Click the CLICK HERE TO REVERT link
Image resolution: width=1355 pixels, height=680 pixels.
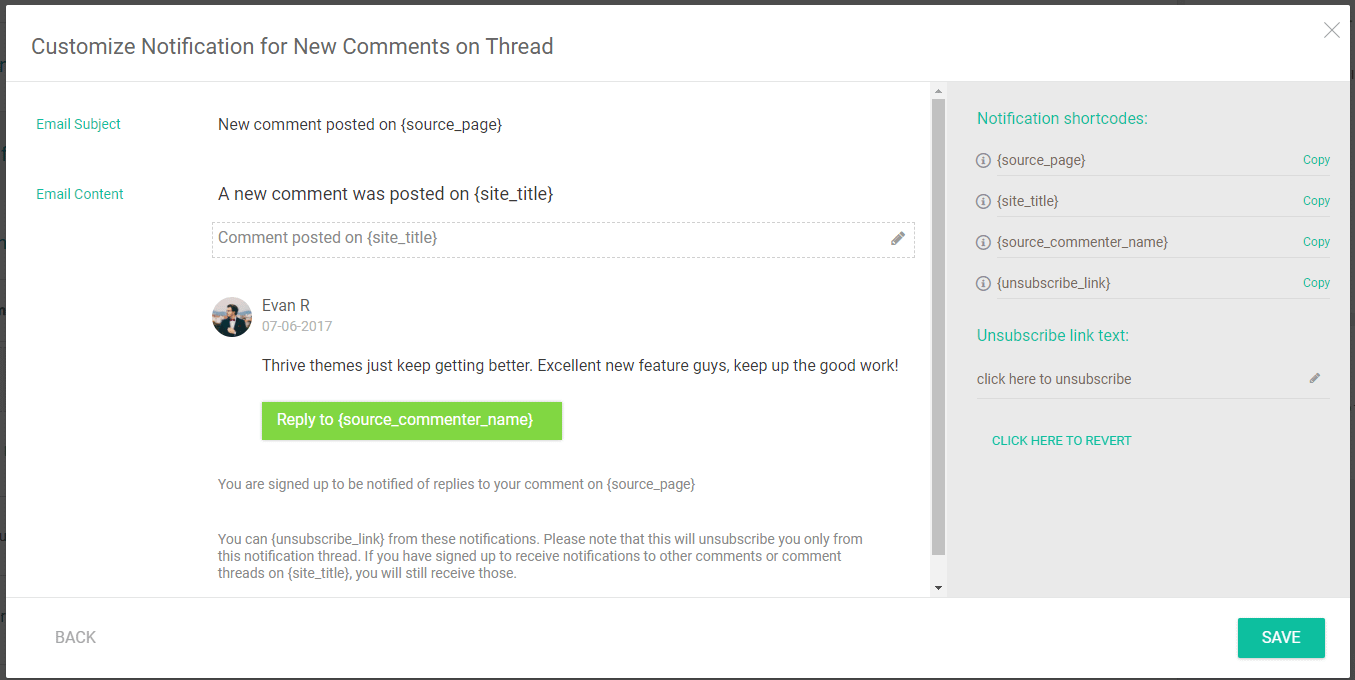pos(1061,441)
